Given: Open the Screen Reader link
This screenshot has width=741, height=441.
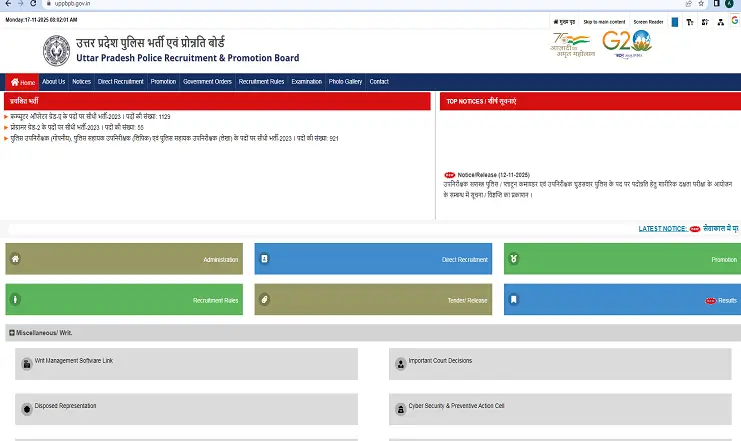Looking at the screenshot, I should [x=648, y=22].
